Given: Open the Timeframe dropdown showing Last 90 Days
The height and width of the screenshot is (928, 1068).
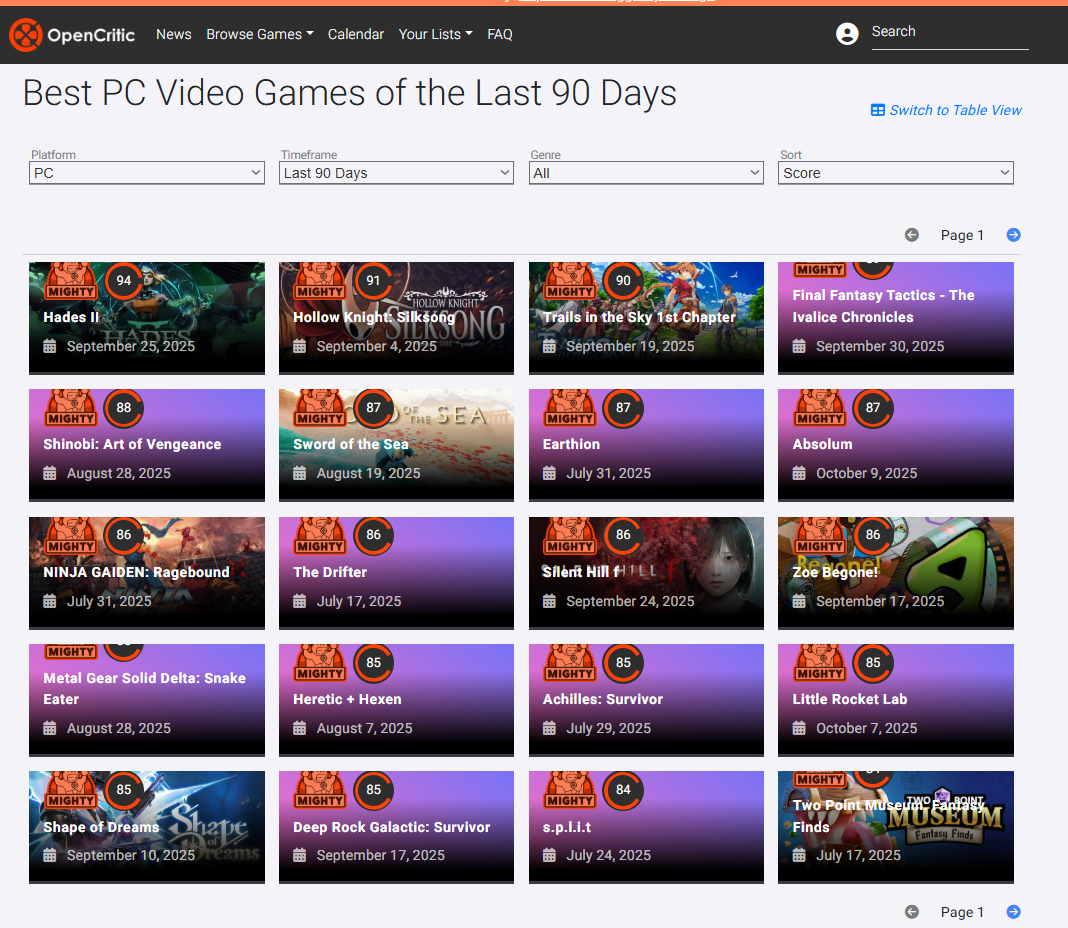Looking at the screenshot, I should click(396, 173).
